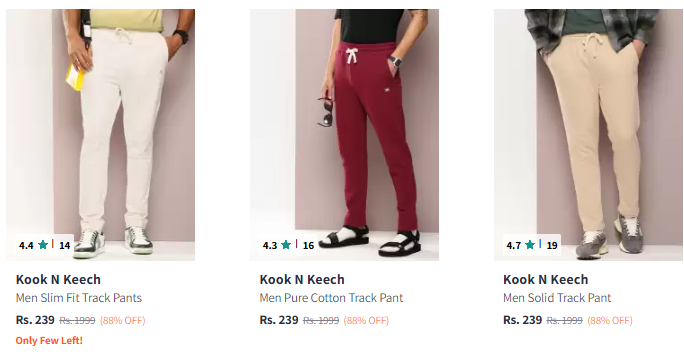Click the 16 reviews count badge
This screenshot has width=684, height=362.
[x=308, y=246]
